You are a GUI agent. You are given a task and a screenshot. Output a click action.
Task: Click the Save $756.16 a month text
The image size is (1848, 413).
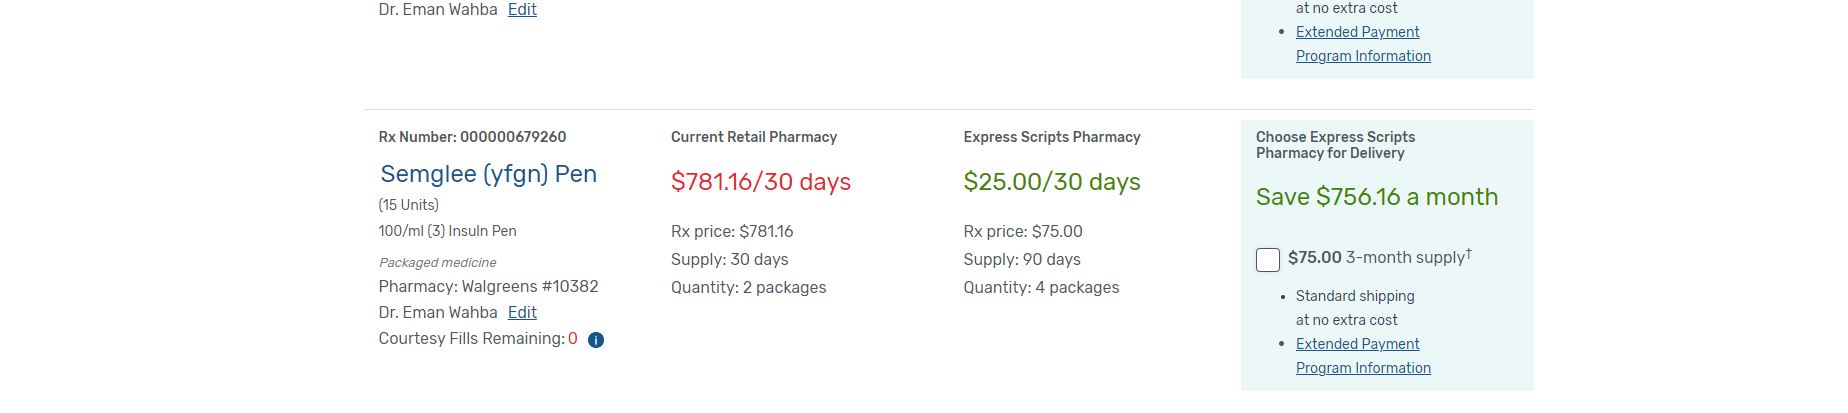(1377, 197)
